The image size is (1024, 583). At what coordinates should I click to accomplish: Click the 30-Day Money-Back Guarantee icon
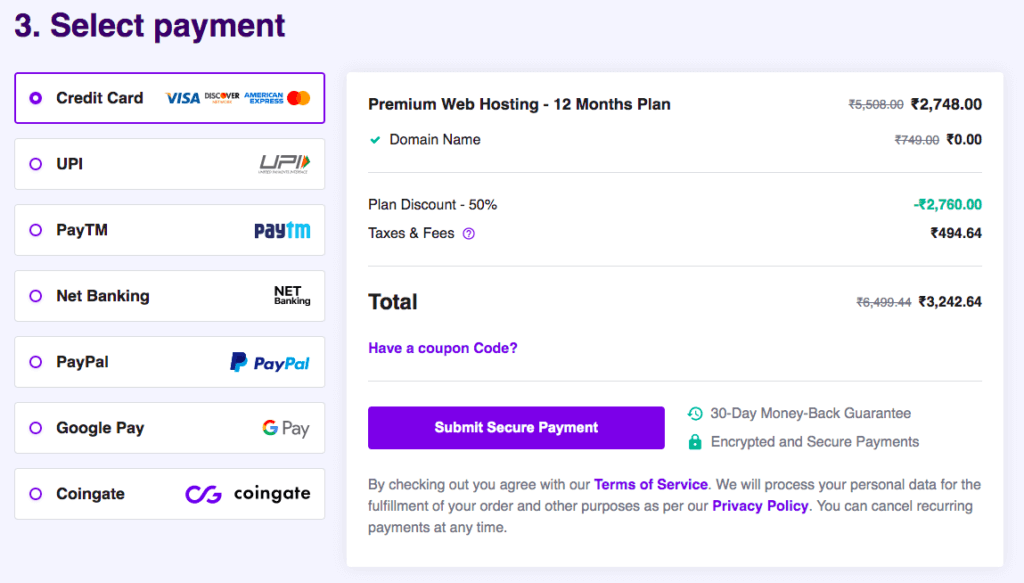pos(695,413)
